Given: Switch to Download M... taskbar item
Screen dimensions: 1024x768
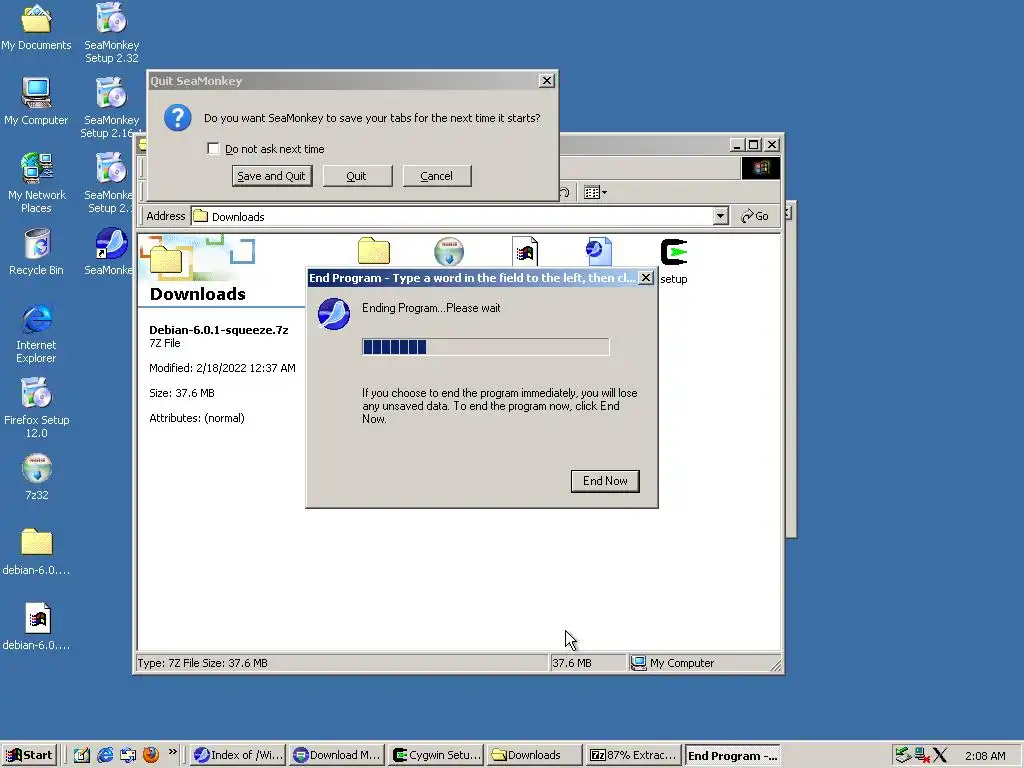Looking at the screenshot, I should [x=337, y=755].
